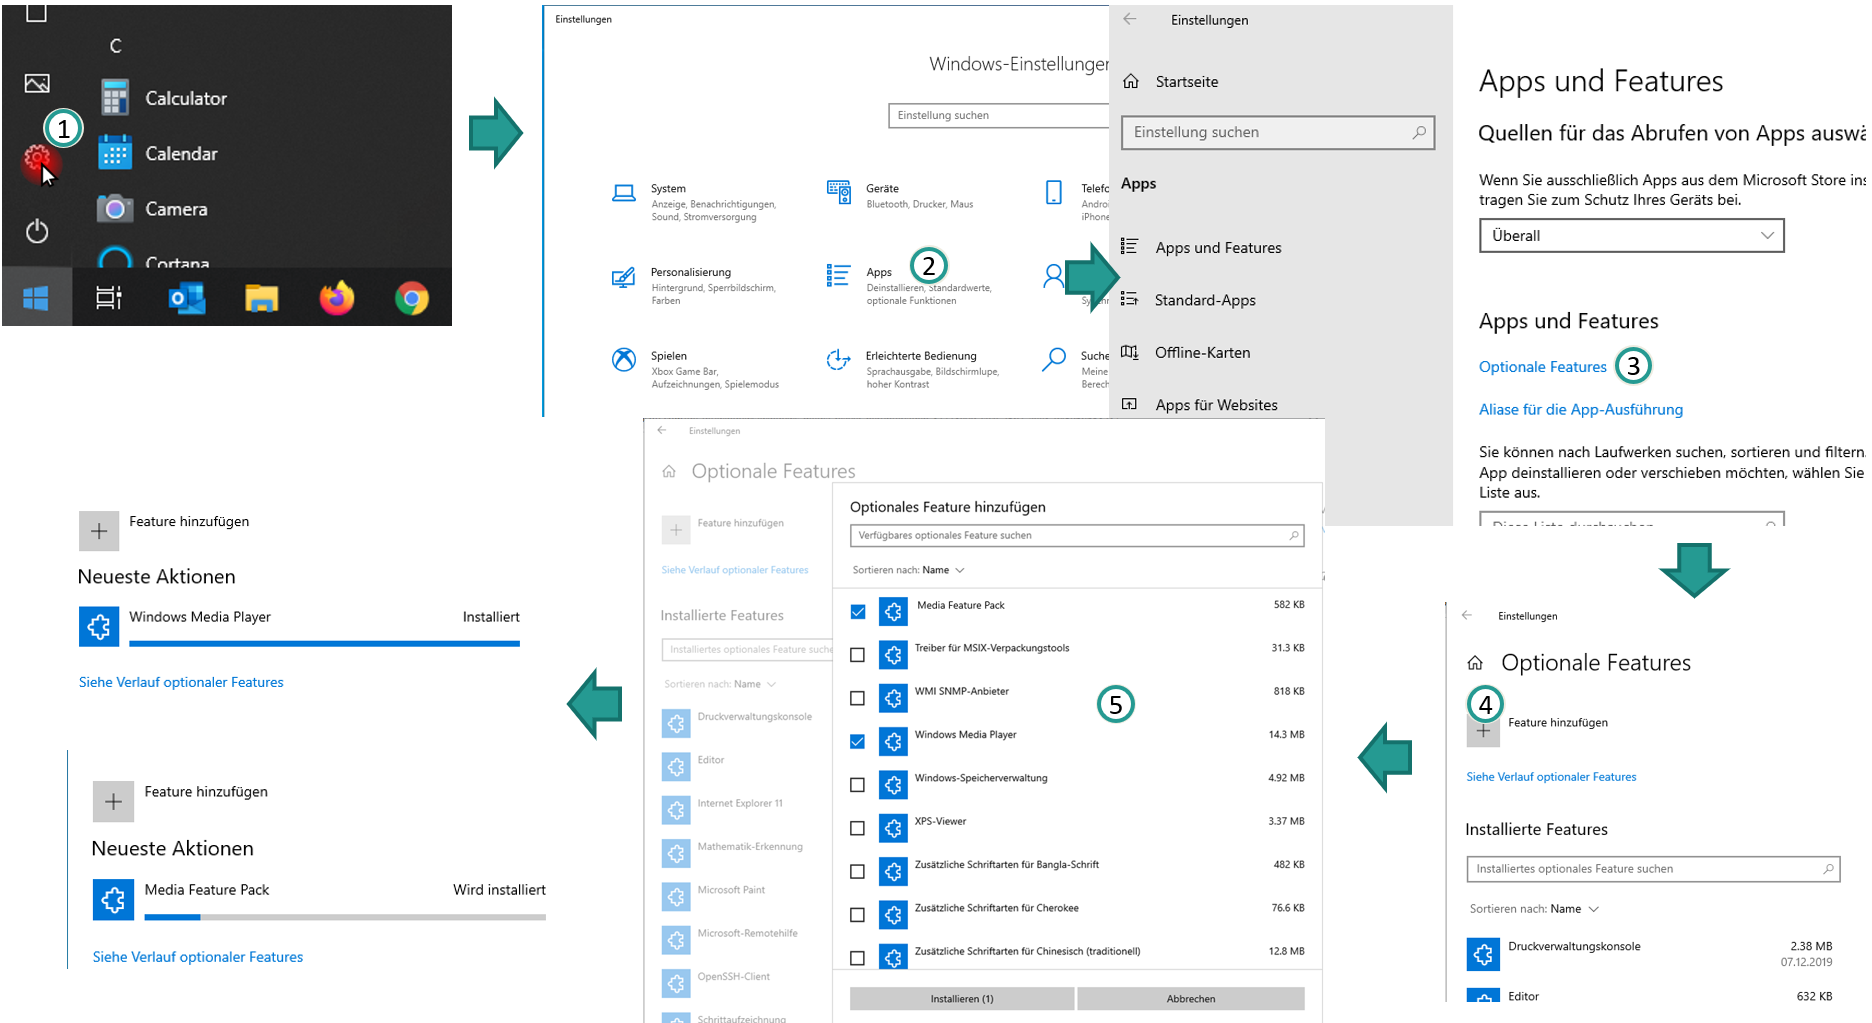Go back using arrow above Startseite
The height and width of the screenshot is (1023, 1872).
tap(1130, 19)
